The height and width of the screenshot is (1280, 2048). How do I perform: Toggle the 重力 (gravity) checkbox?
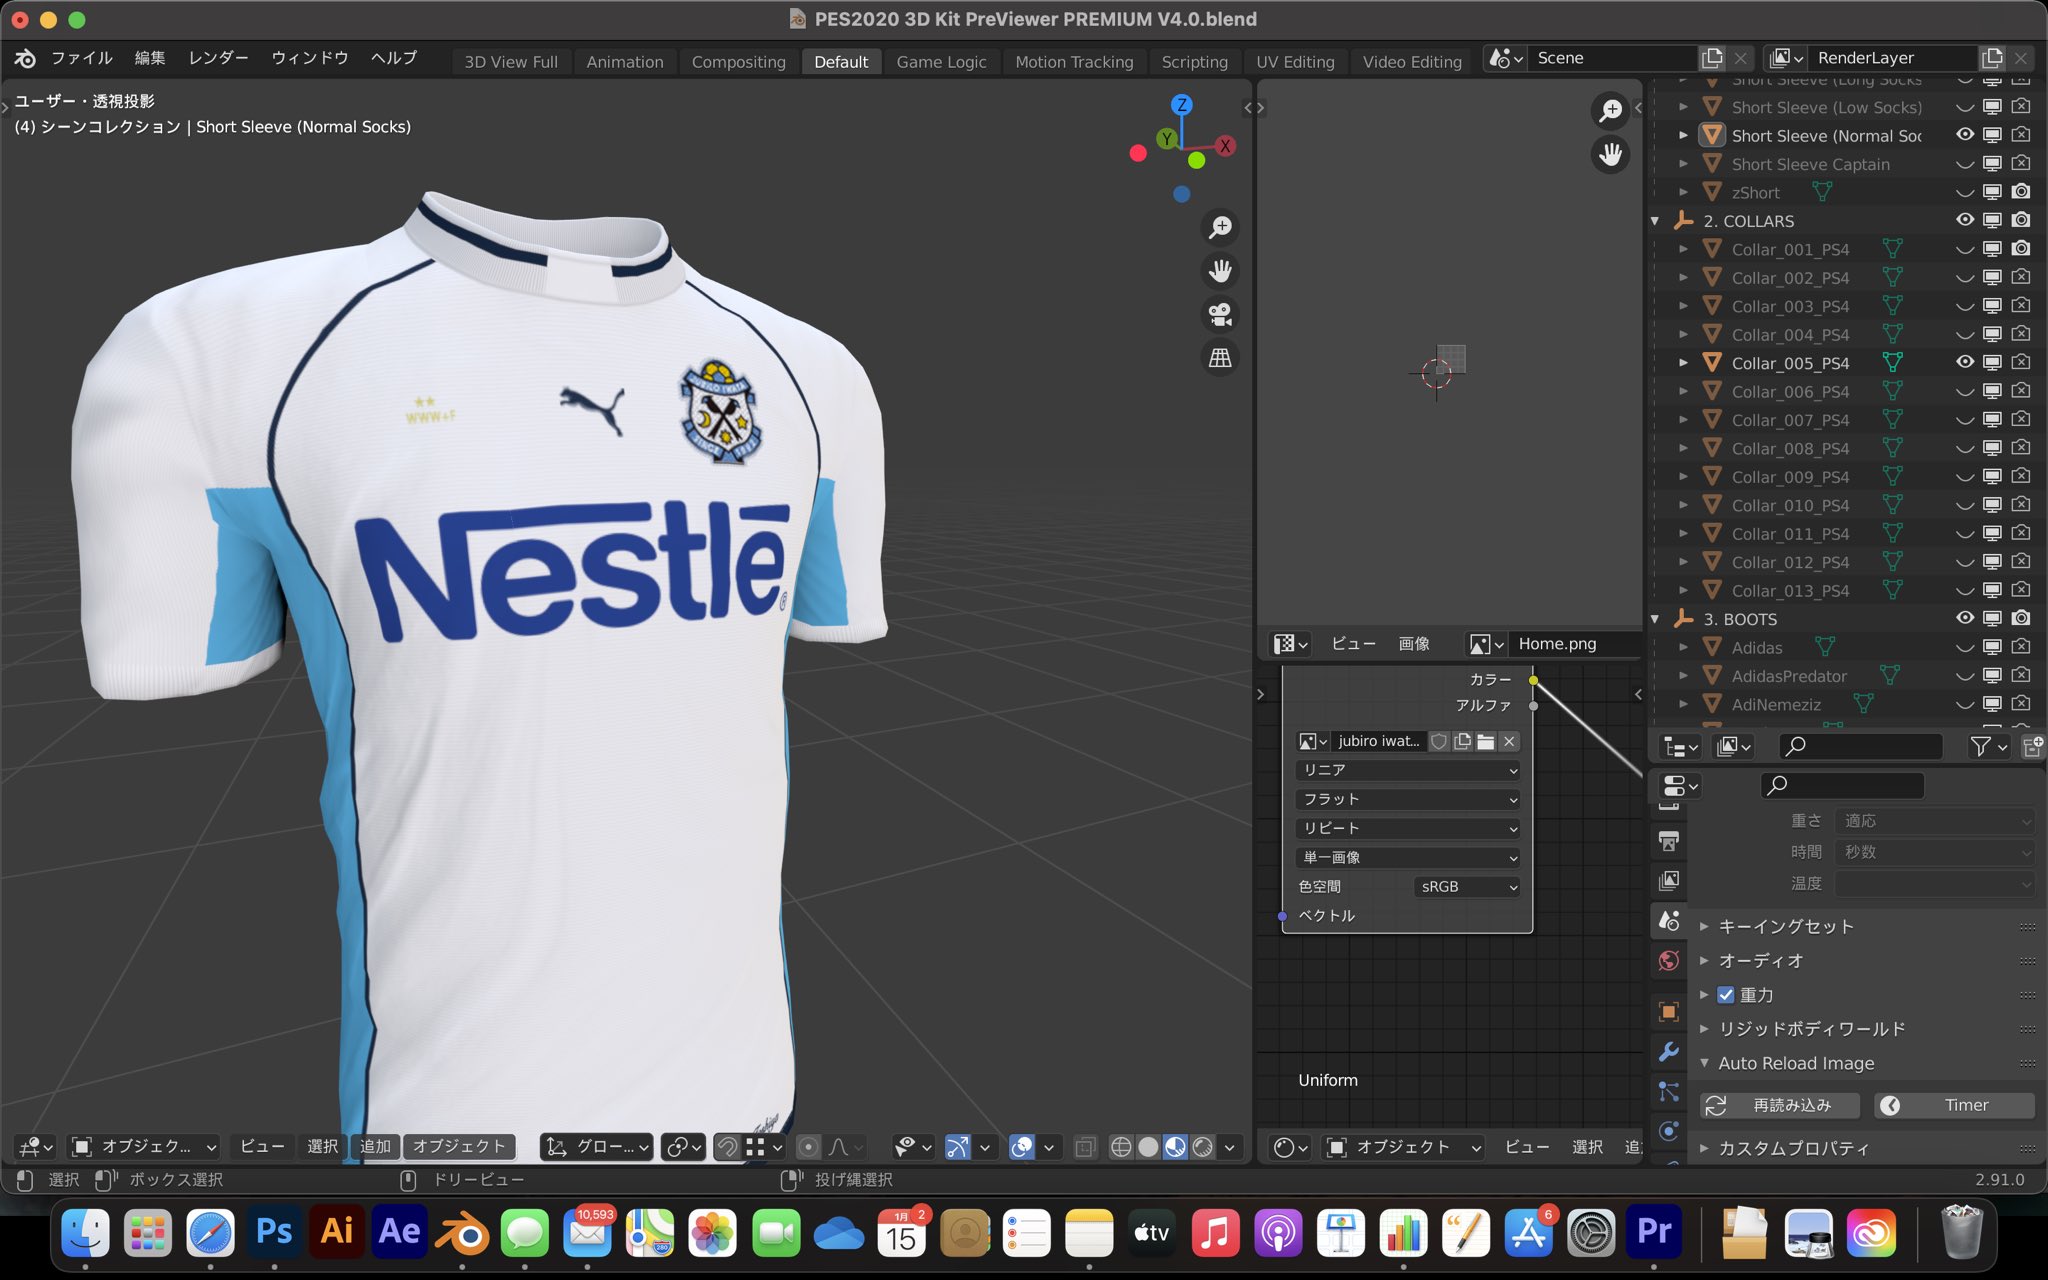pyautogui.click(x=1725, y=995)
